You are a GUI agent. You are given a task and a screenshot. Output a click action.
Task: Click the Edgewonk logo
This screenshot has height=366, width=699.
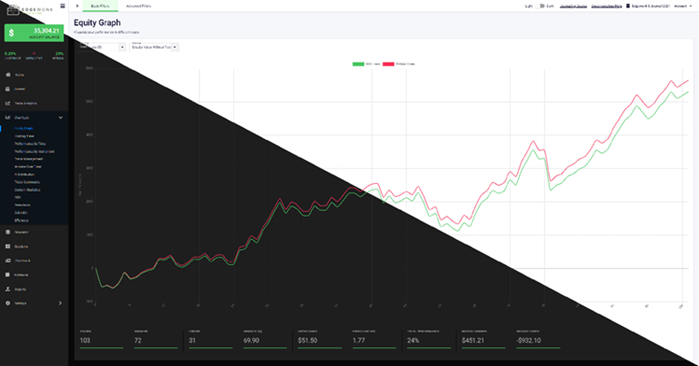click(x=29, y=9)
